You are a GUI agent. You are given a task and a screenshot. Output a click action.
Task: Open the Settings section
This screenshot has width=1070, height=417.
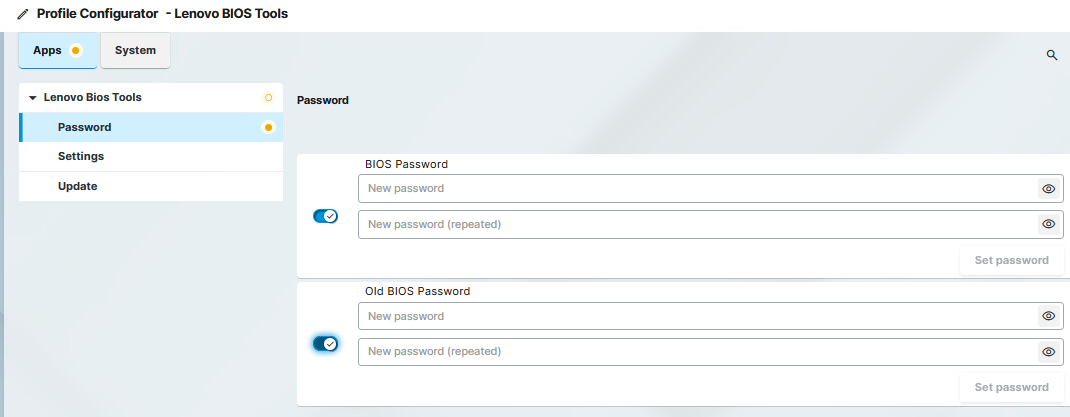81,156
